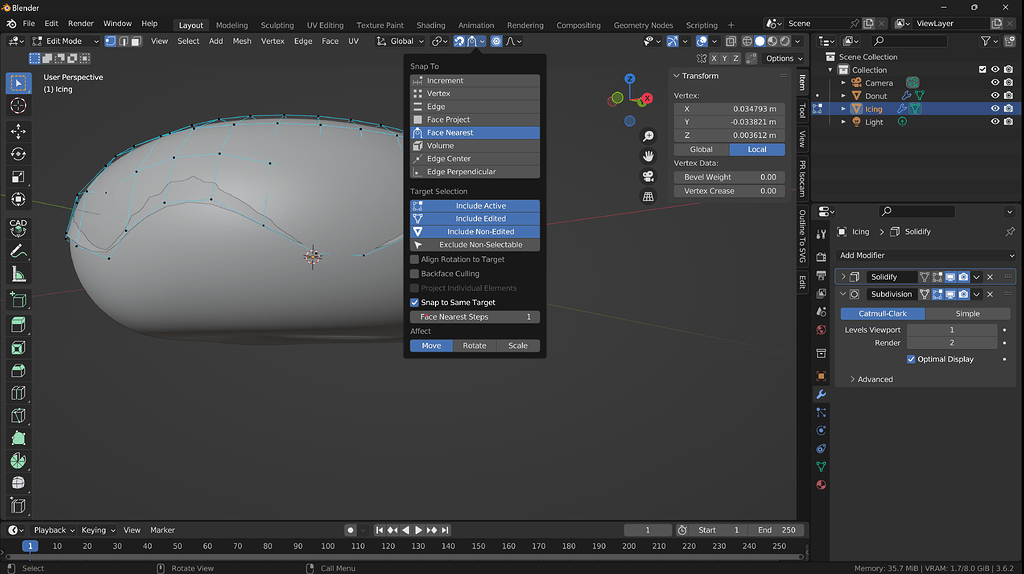Viewport: 1024px width, 574px height.
Task: Adjust the Vertex Crease slider
Action: [729, 191]
